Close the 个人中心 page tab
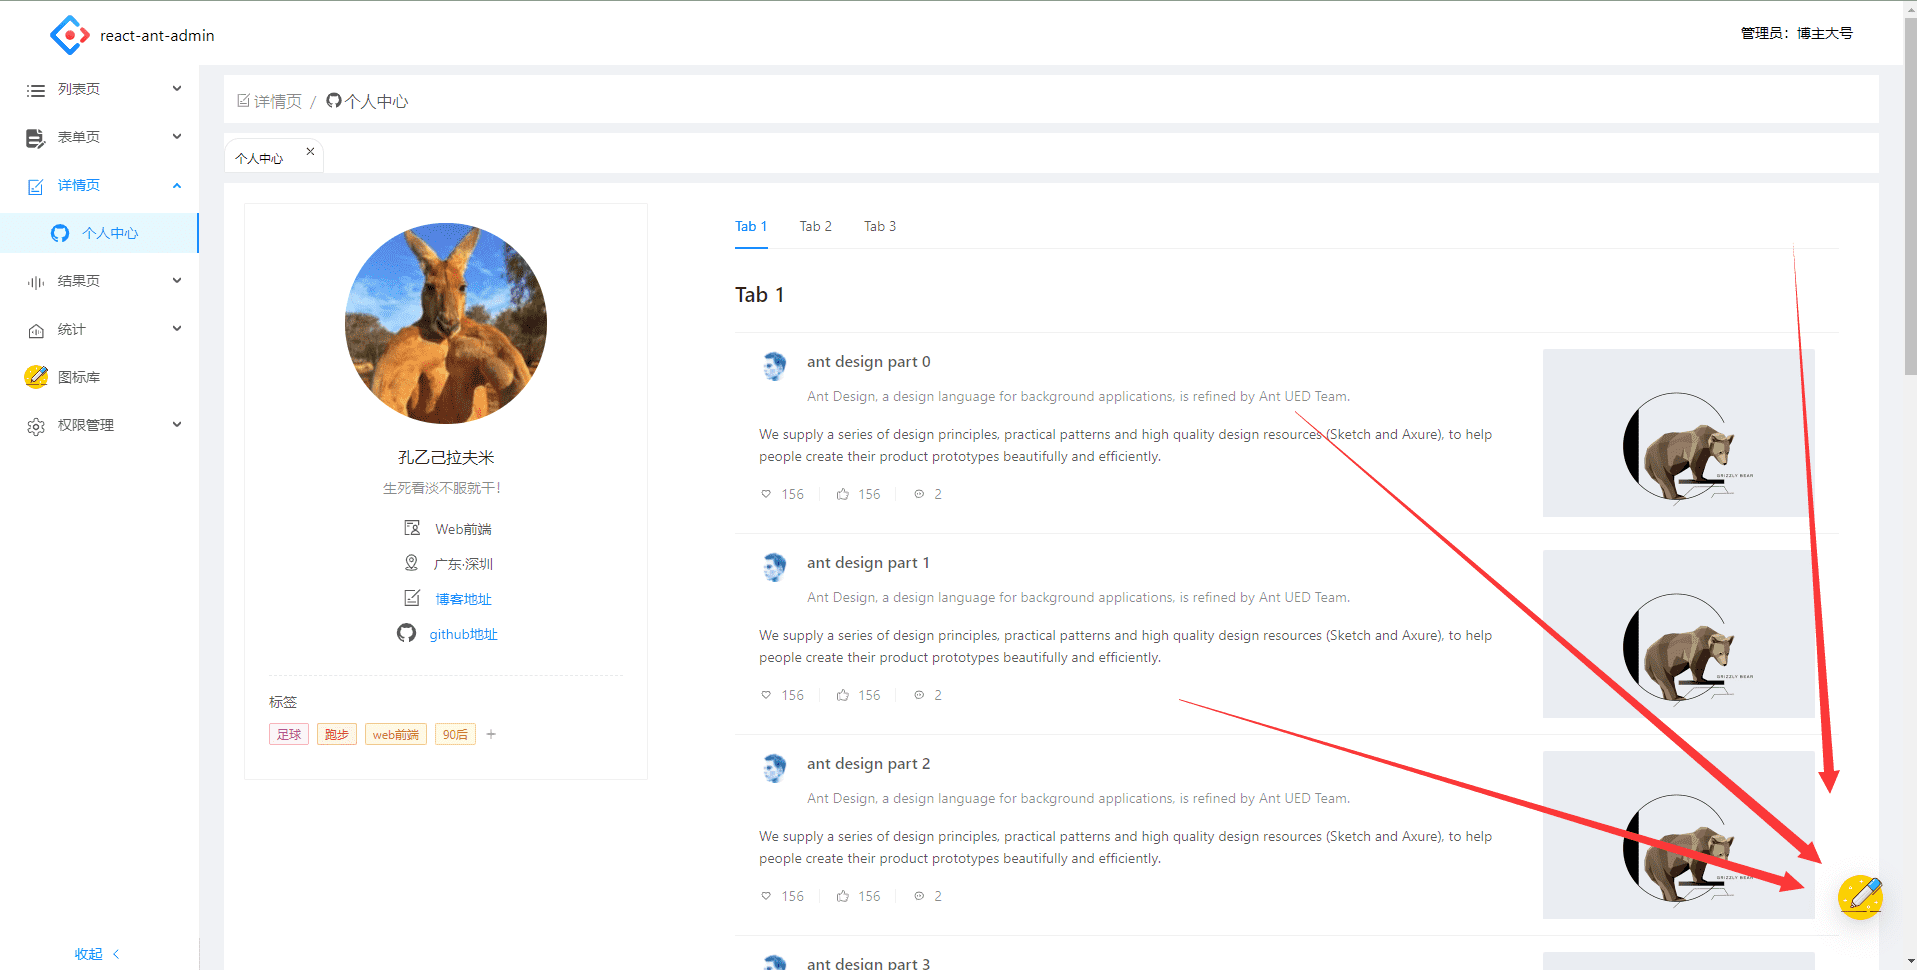This screenshot has width=1917, height=970. tap(310, 152)
